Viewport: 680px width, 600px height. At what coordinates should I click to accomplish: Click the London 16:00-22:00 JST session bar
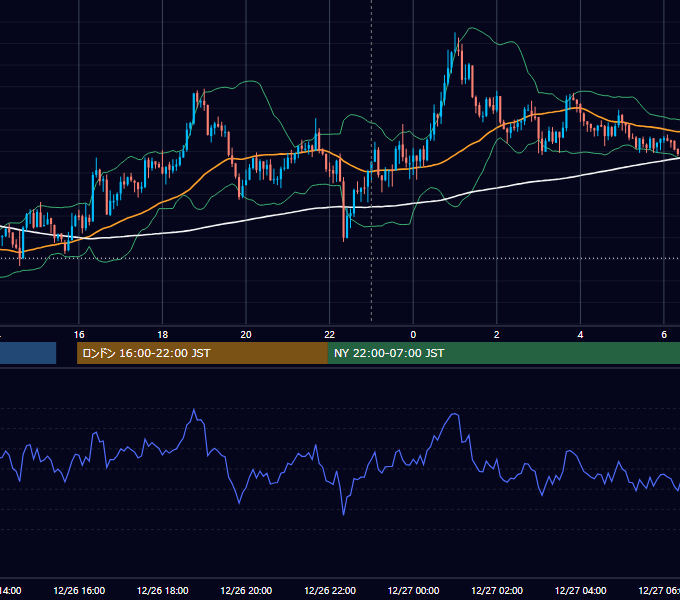pyautogui.click(x=202, y=353)
